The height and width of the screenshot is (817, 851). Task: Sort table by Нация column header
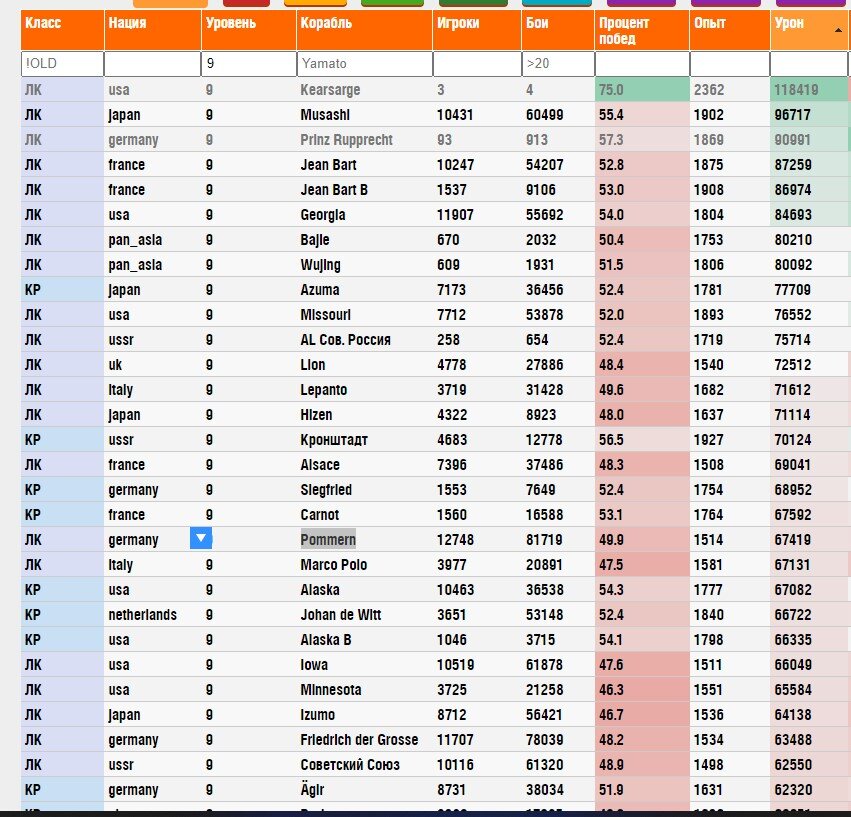tap(153, 30)
